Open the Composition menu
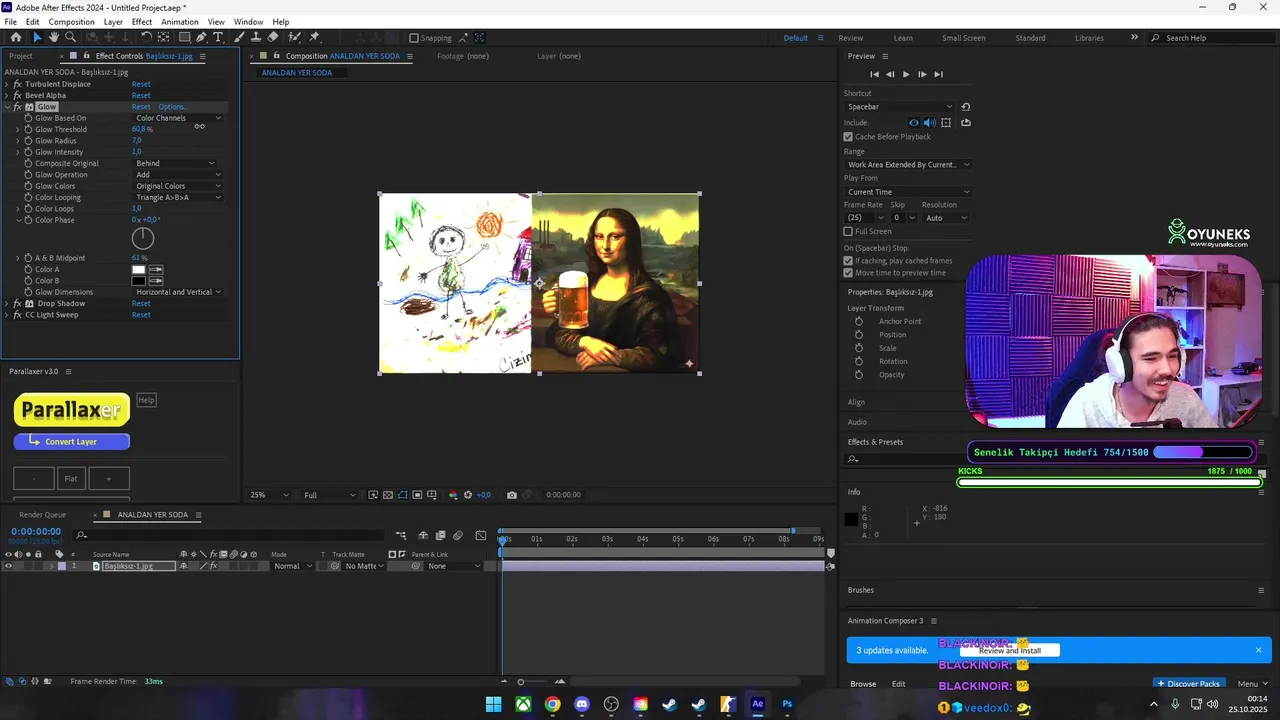Screen dimensions: 1280x720 (72, 22)
